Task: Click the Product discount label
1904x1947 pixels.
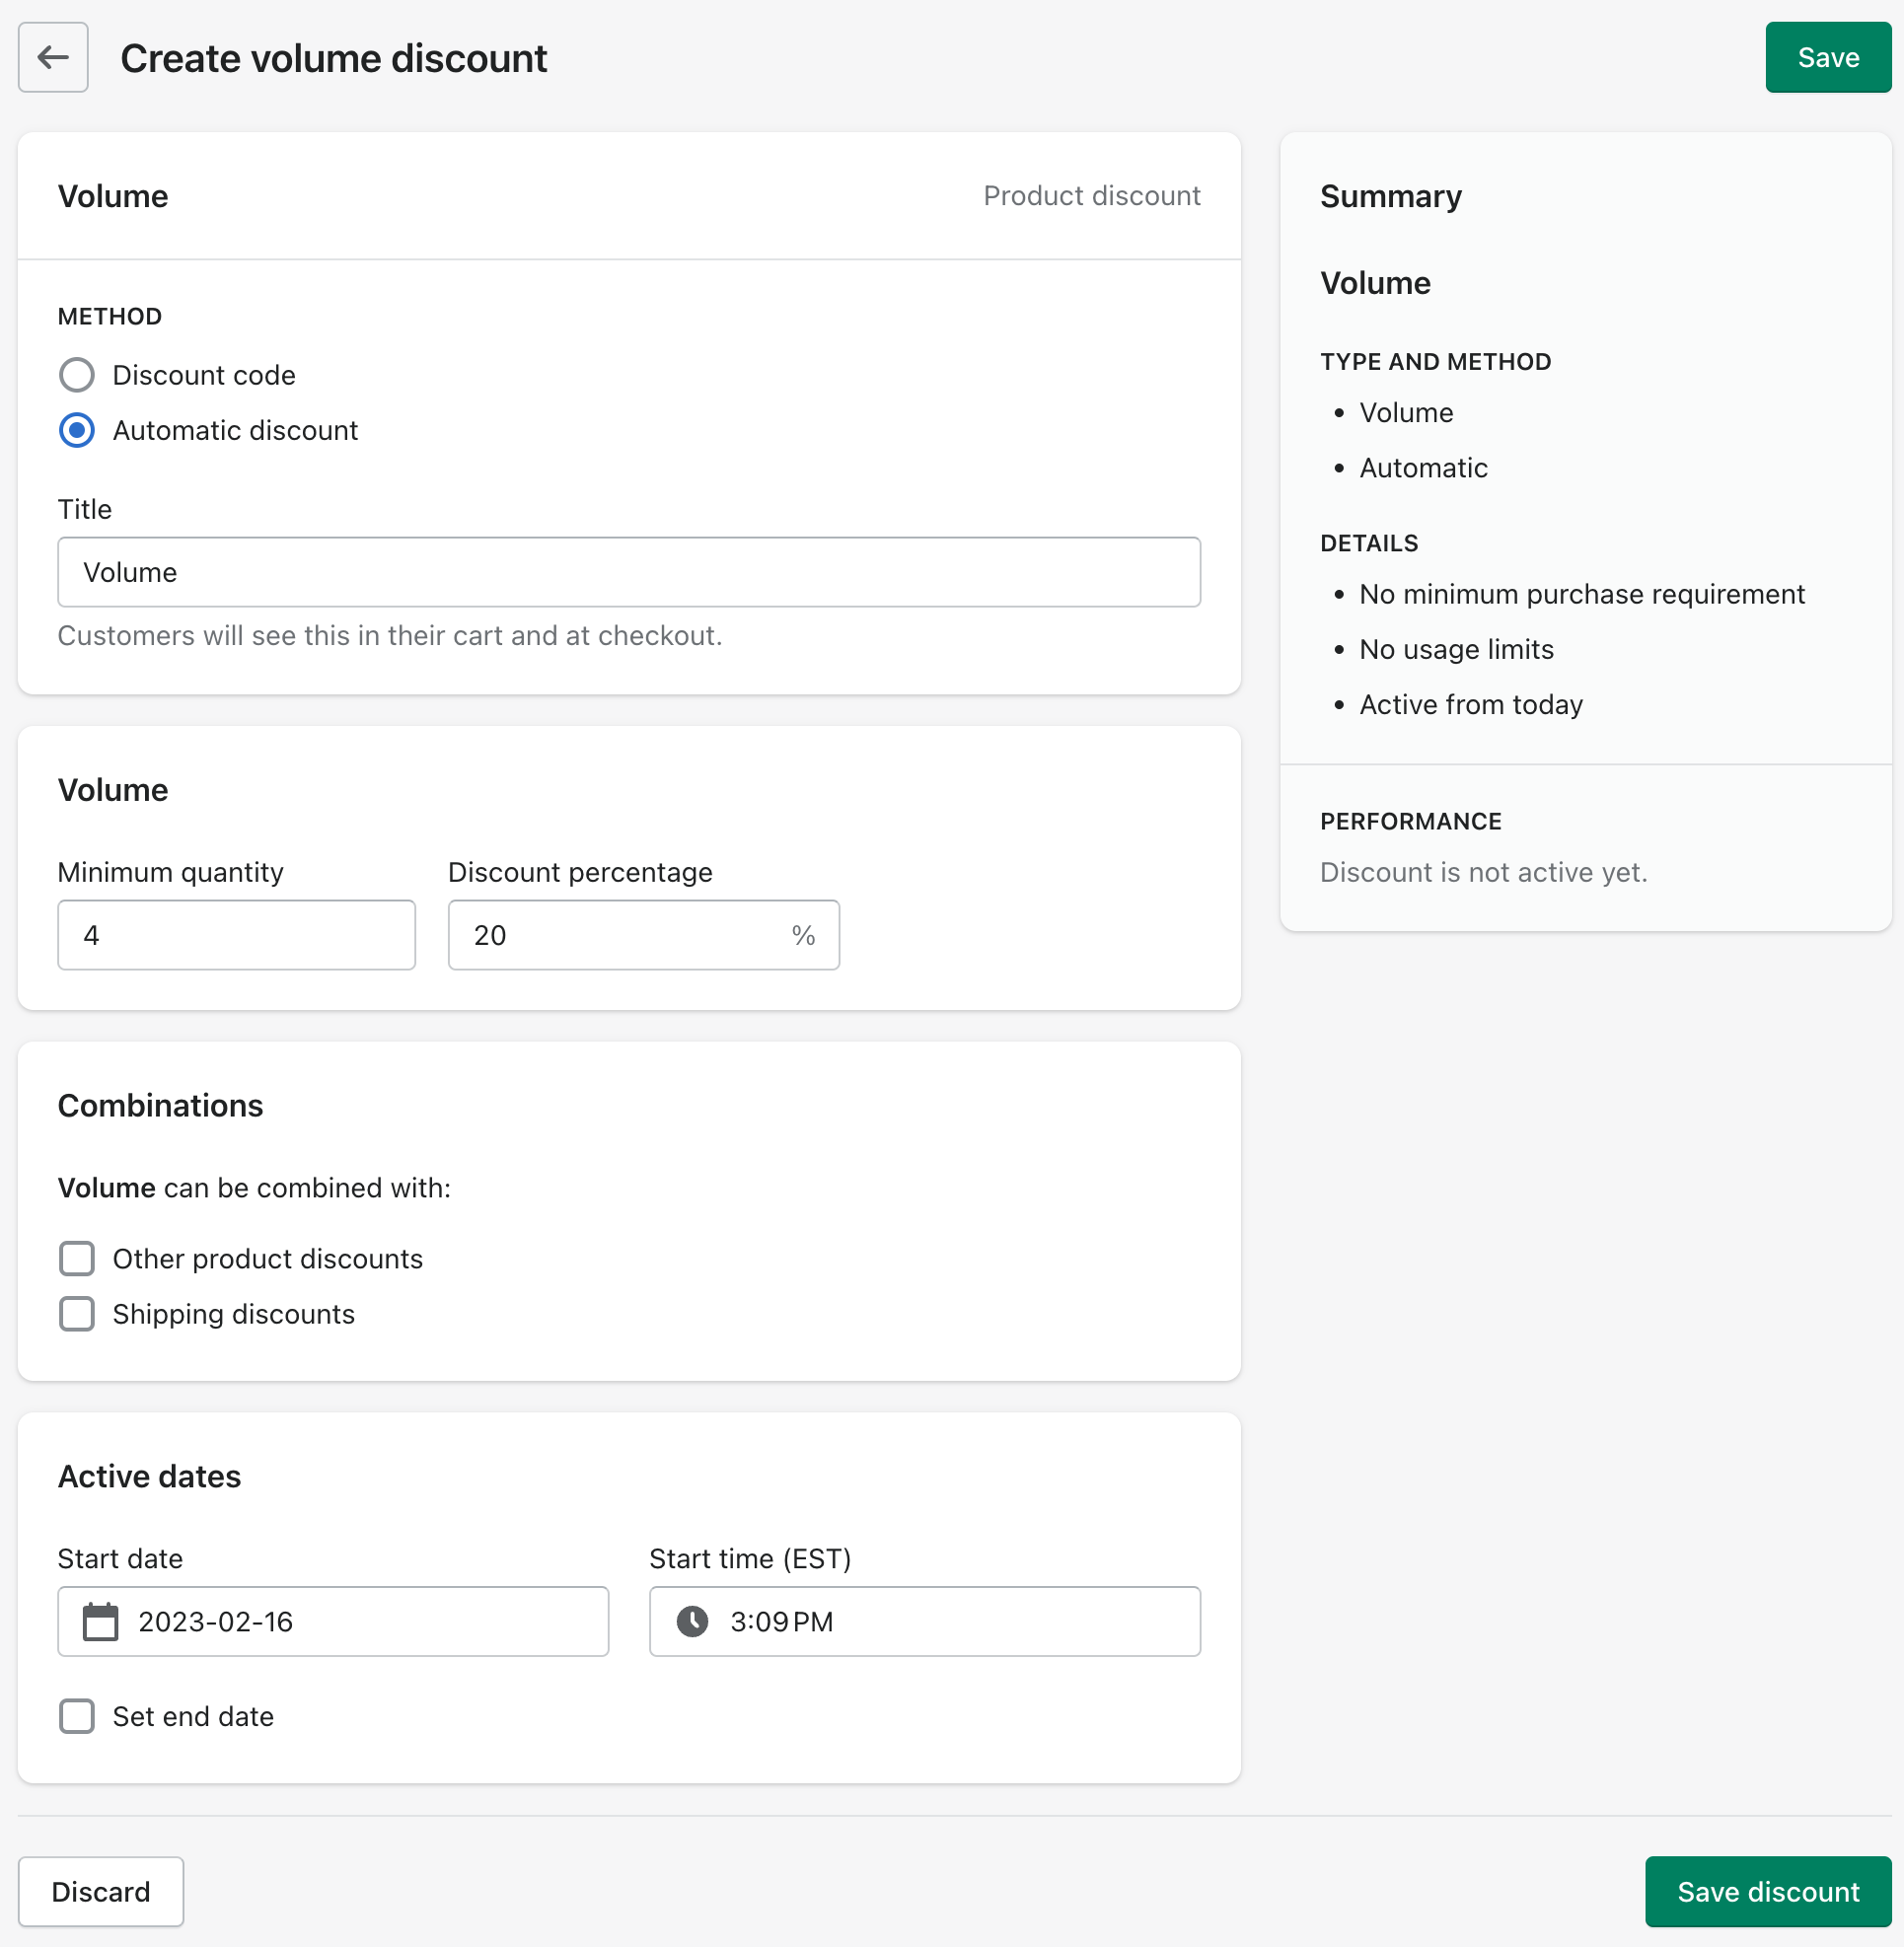Action: pos(1091,196)
